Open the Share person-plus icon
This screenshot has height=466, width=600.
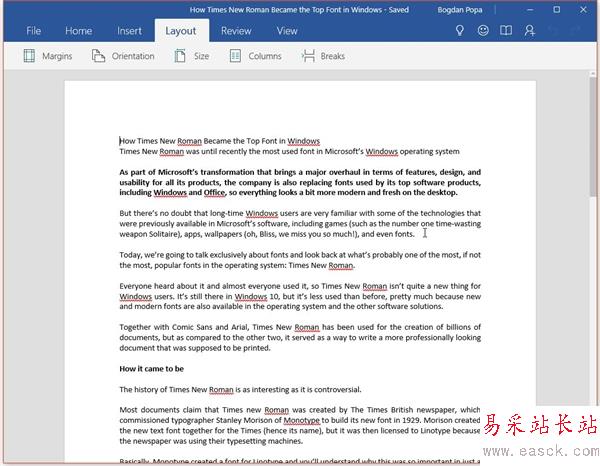pos(530,31)
